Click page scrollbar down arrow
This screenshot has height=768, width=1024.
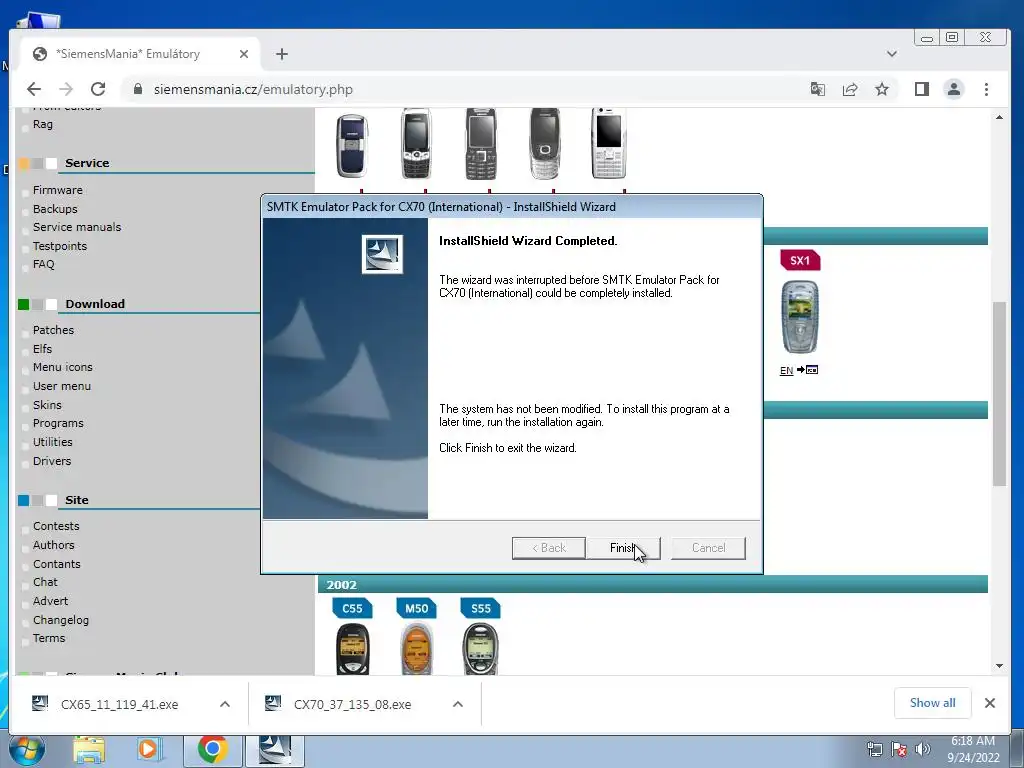pyautogui.click(x=999, y=666)
